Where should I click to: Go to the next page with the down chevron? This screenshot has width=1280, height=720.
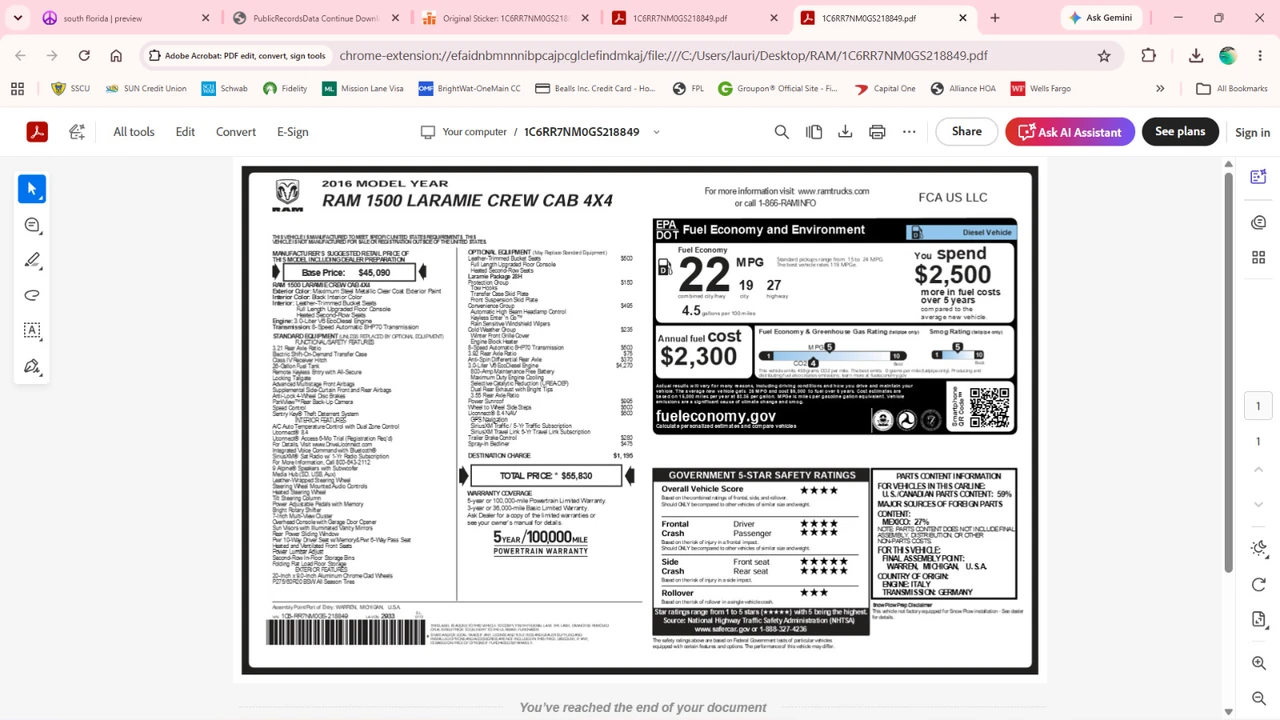tap(1259, 504)
